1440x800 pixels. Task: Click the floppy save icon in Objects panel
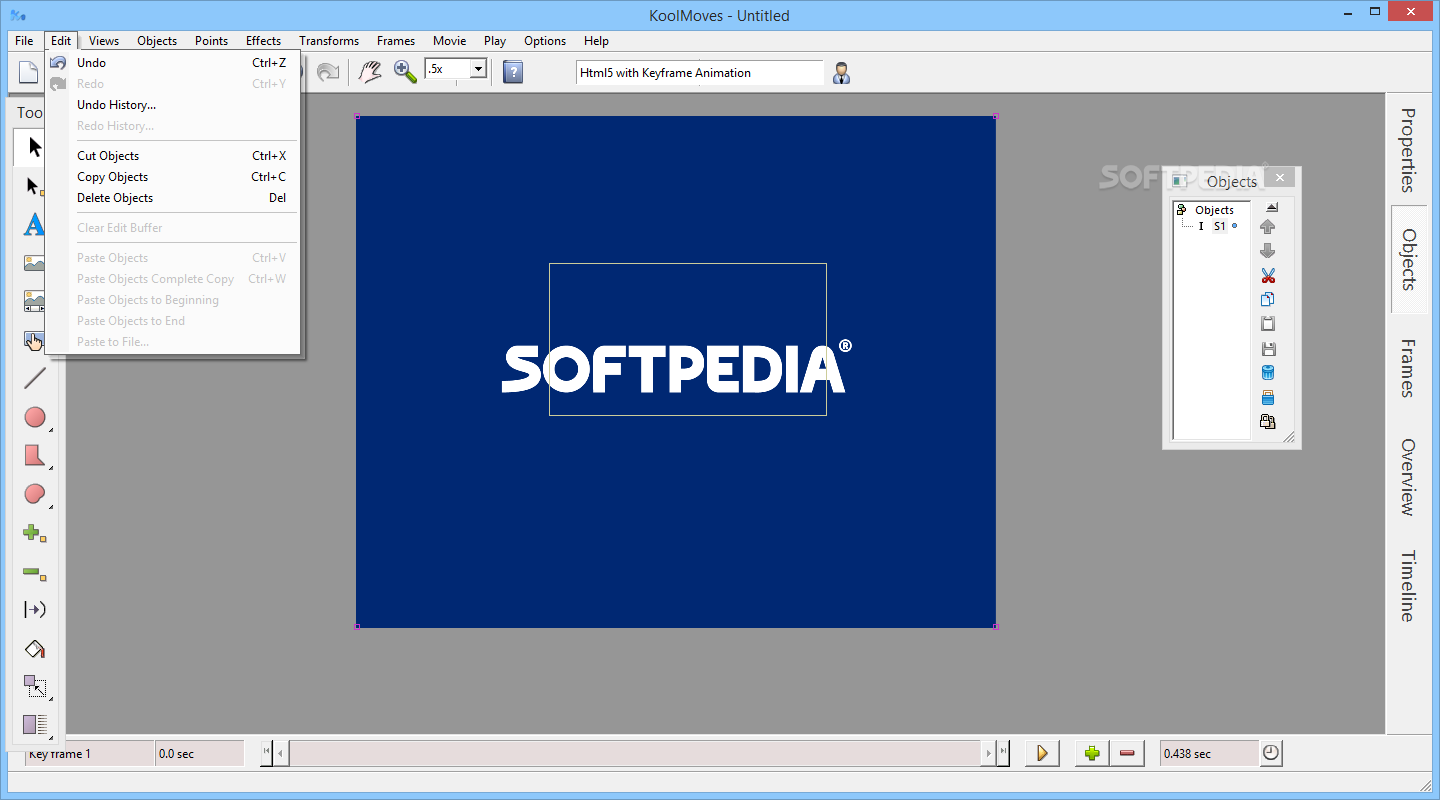pyautogui.click(x=1268, y=349)
